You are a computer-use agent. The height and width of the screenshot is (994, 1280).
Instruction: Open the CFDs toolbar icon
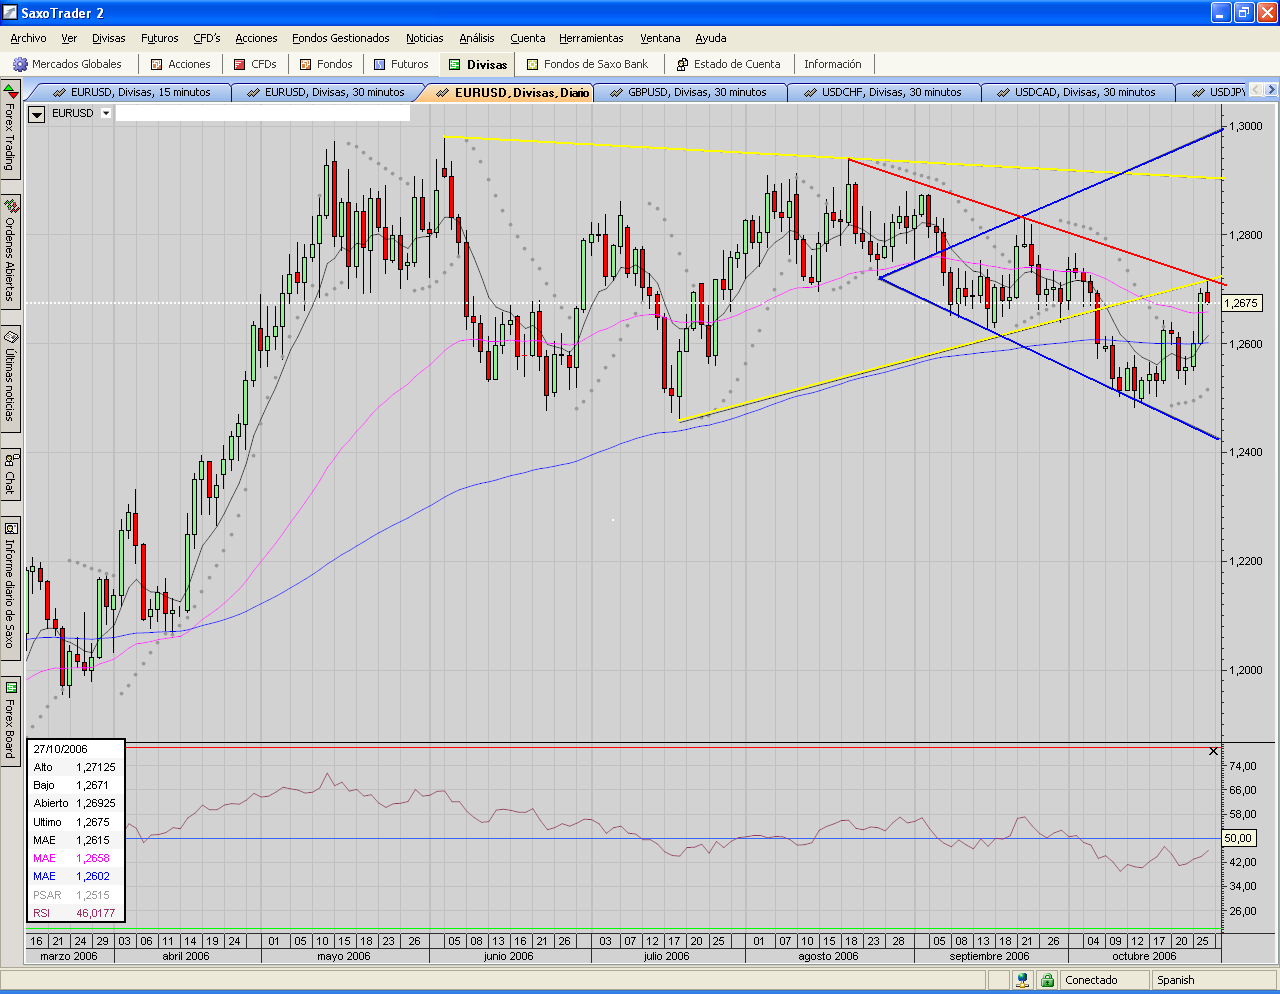[x=240, y=64]
